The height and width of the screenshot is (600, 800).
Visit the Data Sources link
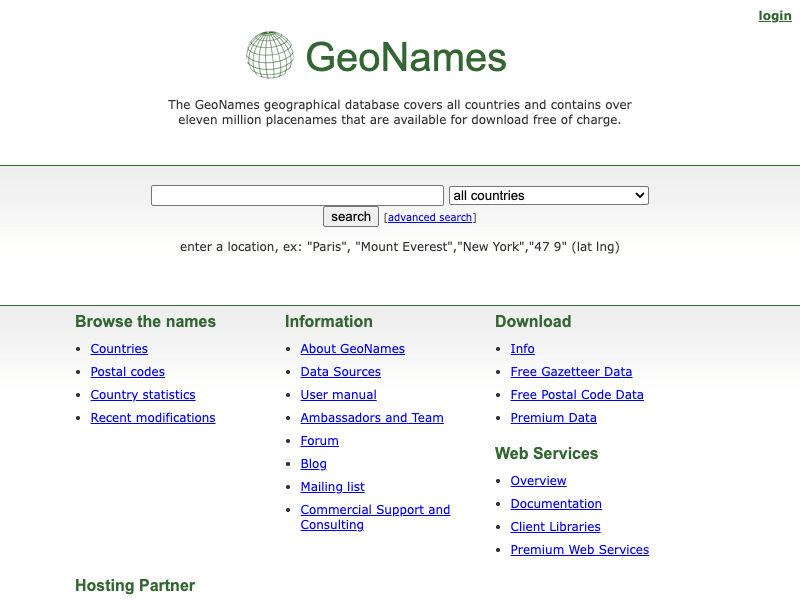coord(341,371)
